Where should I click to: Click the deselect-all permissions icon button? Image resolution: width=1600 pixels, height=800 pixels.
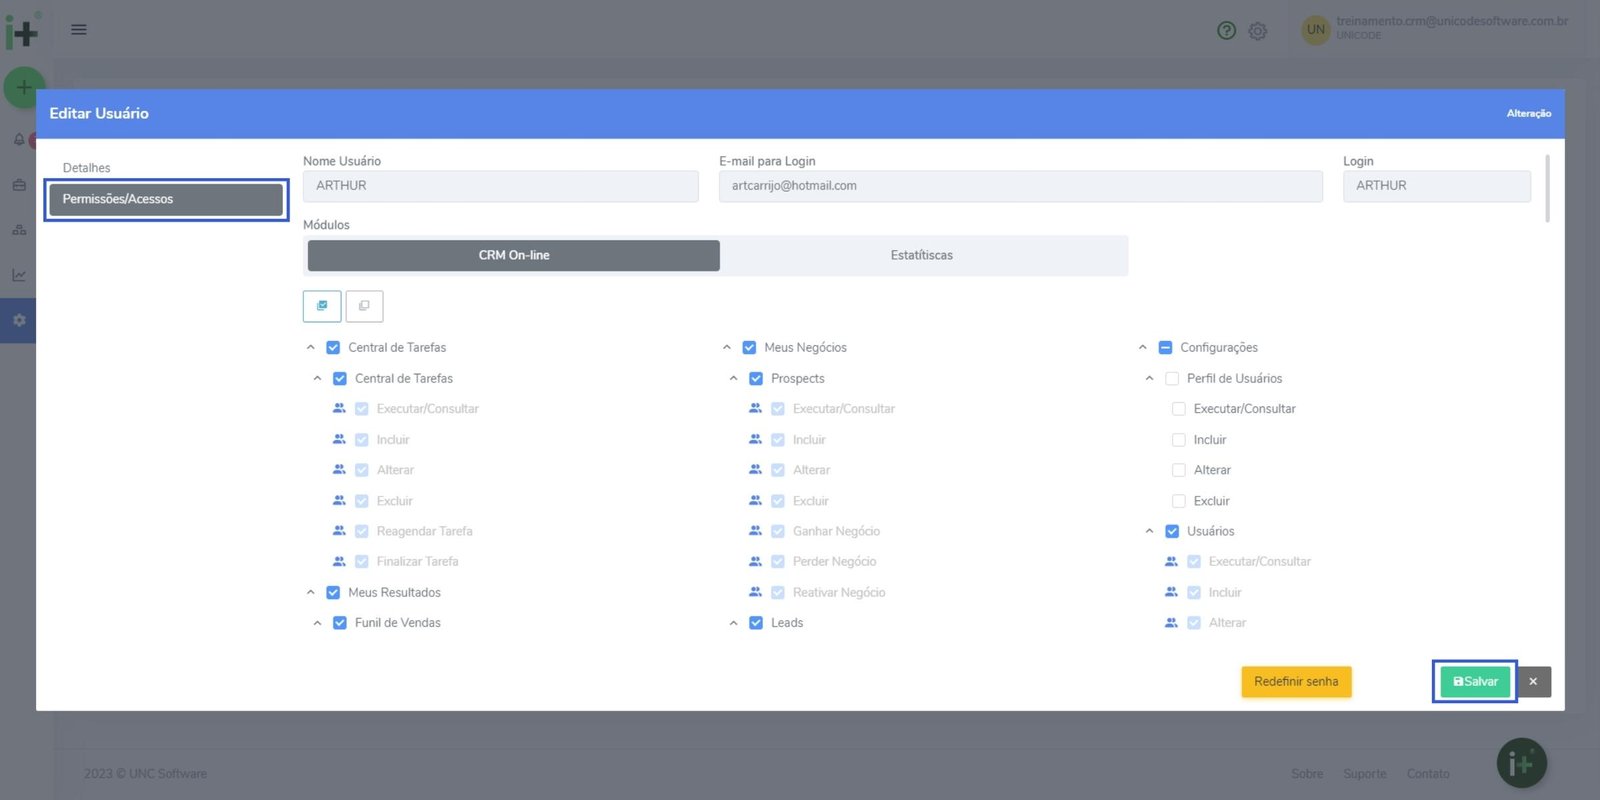364,306
